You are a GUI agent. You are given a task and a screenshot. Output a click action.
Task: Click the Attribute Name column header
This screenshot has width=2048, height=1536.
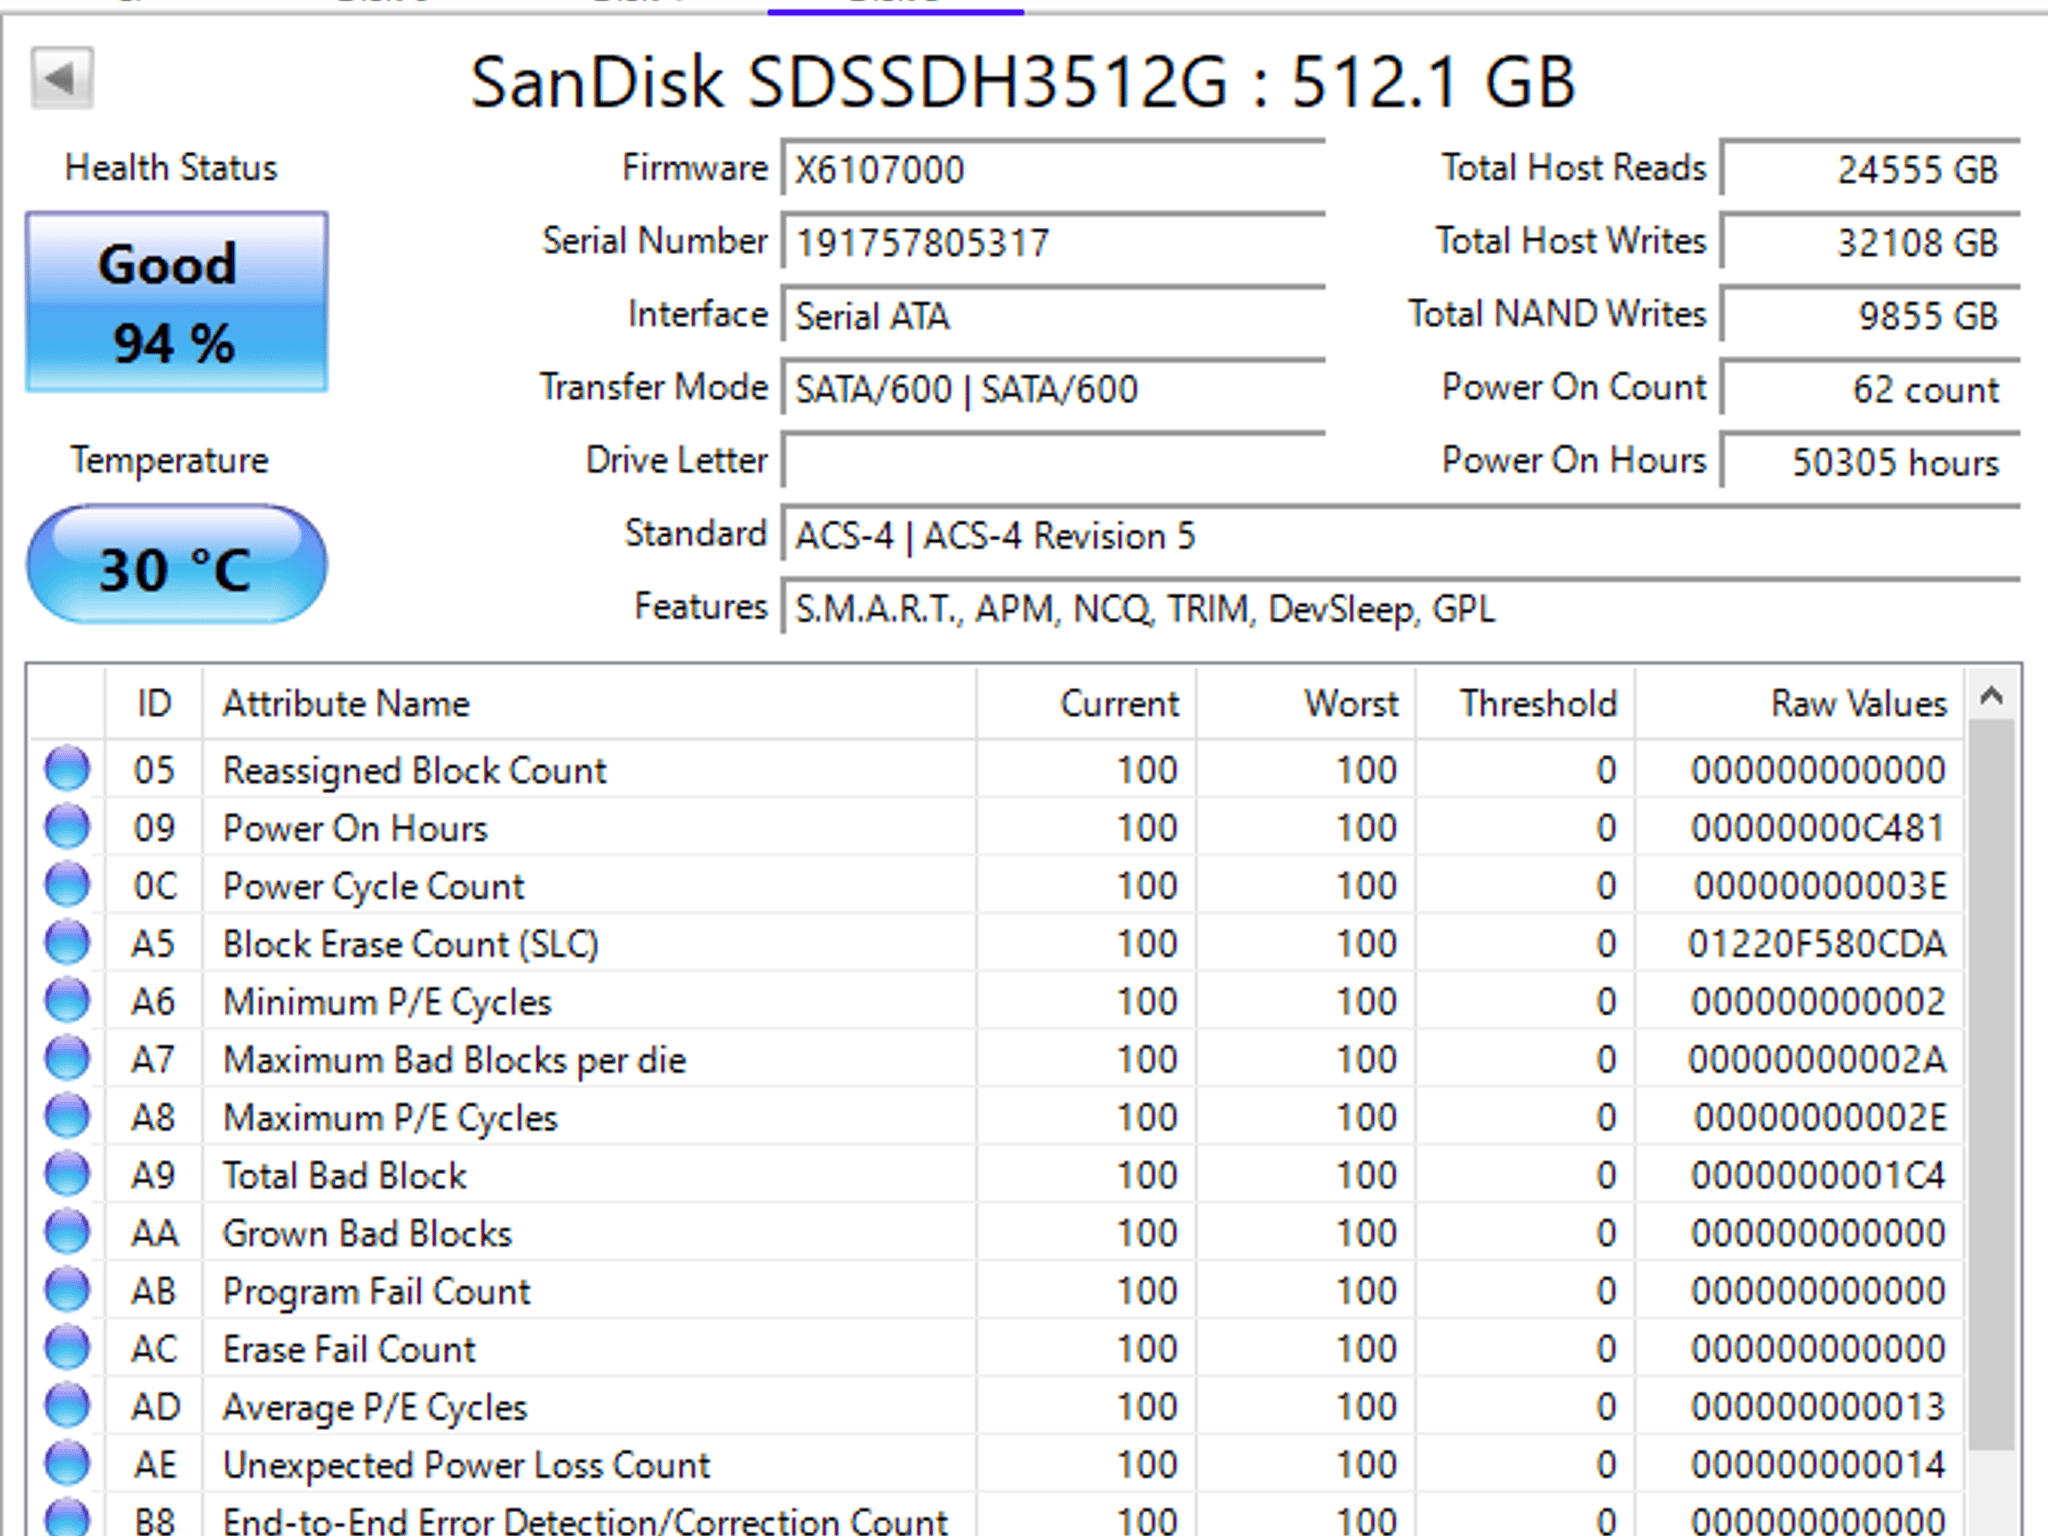[x=589, y=704]
